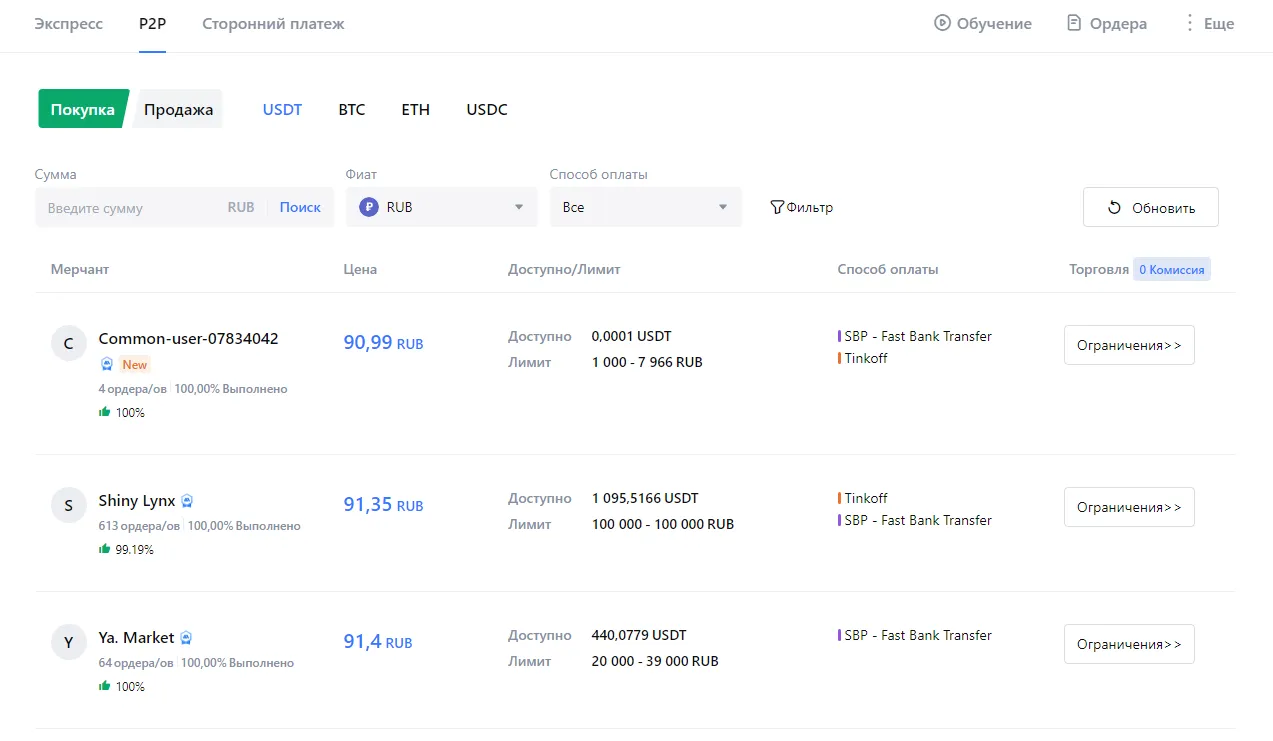Switch to Продажа sell mode

tap(178, 110)
